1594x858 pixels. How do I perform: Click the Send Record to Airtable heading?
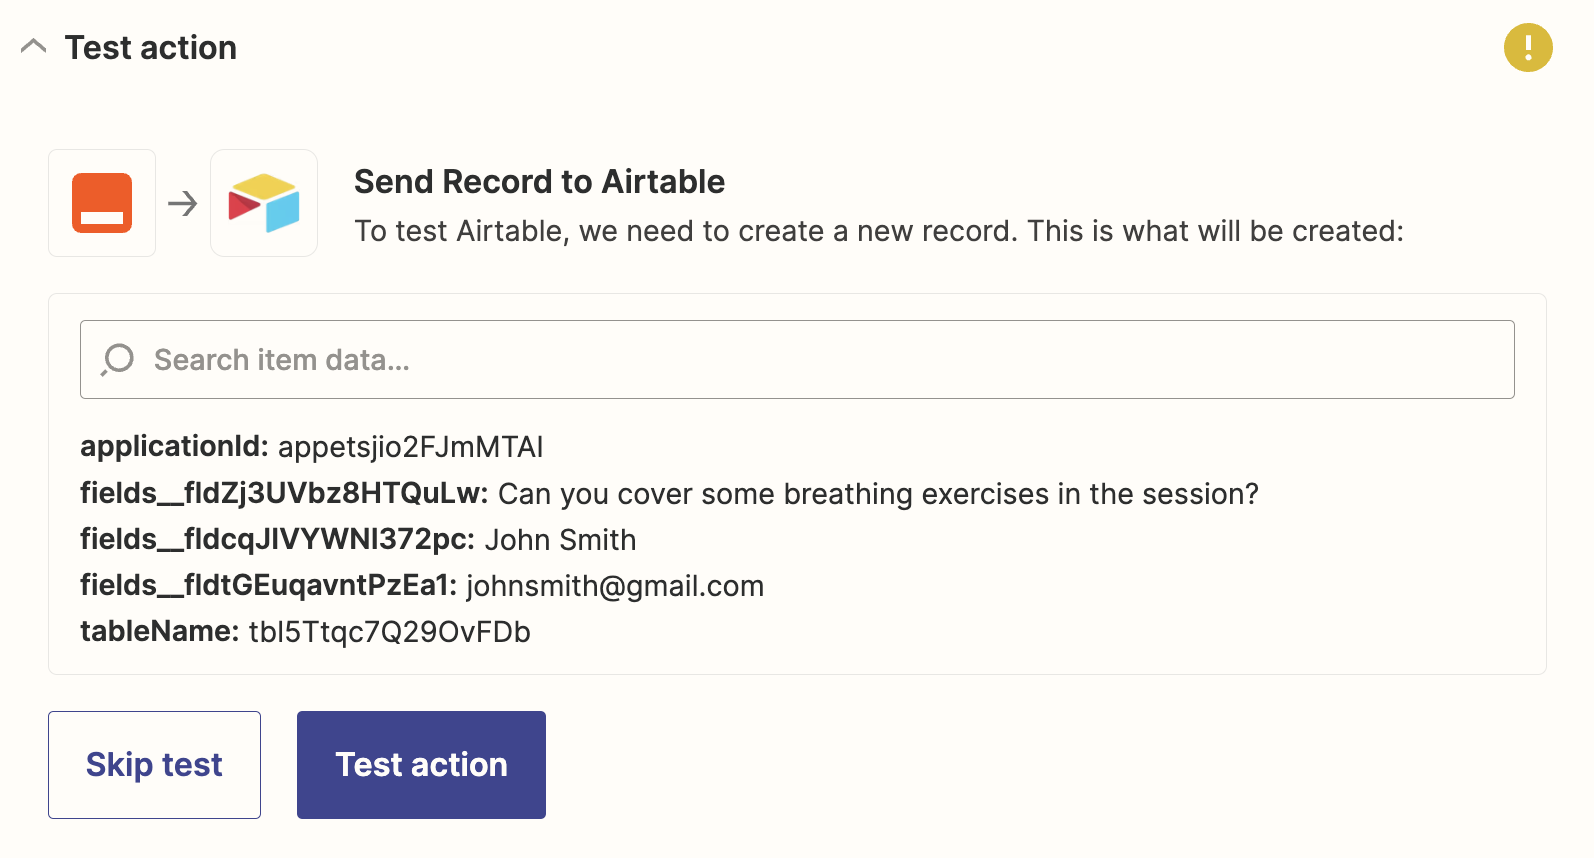539,181
